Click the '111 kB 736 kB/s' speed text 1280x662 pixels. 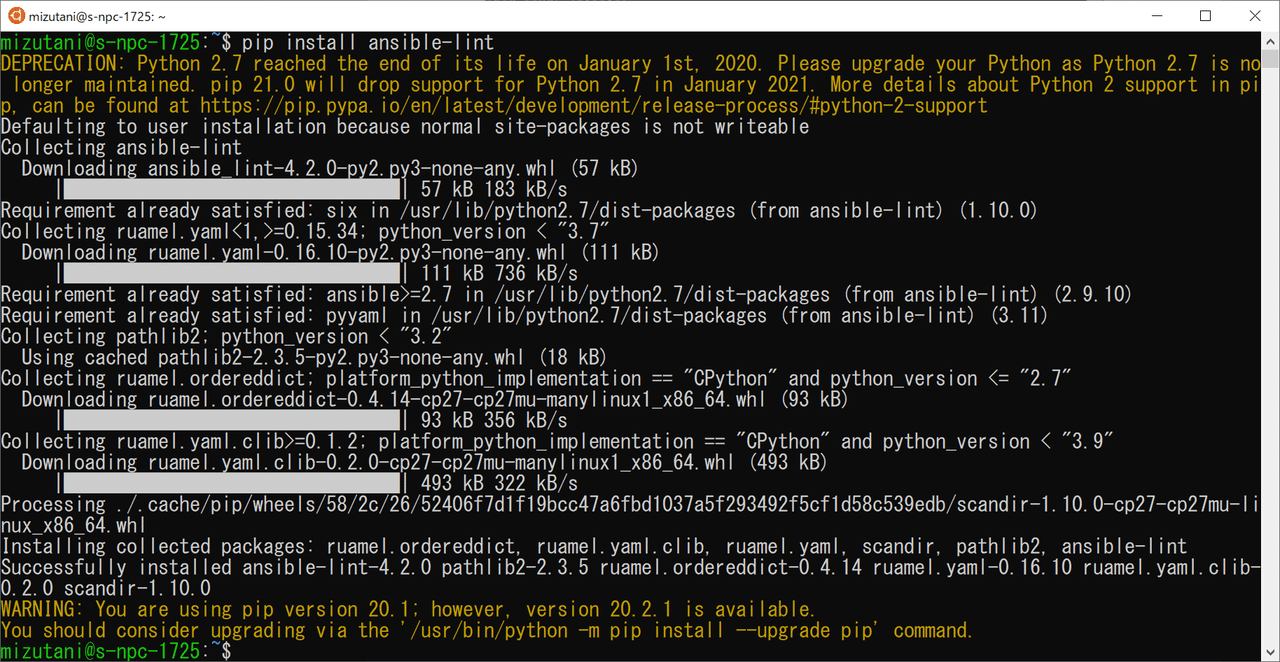(x=499, y=274)
